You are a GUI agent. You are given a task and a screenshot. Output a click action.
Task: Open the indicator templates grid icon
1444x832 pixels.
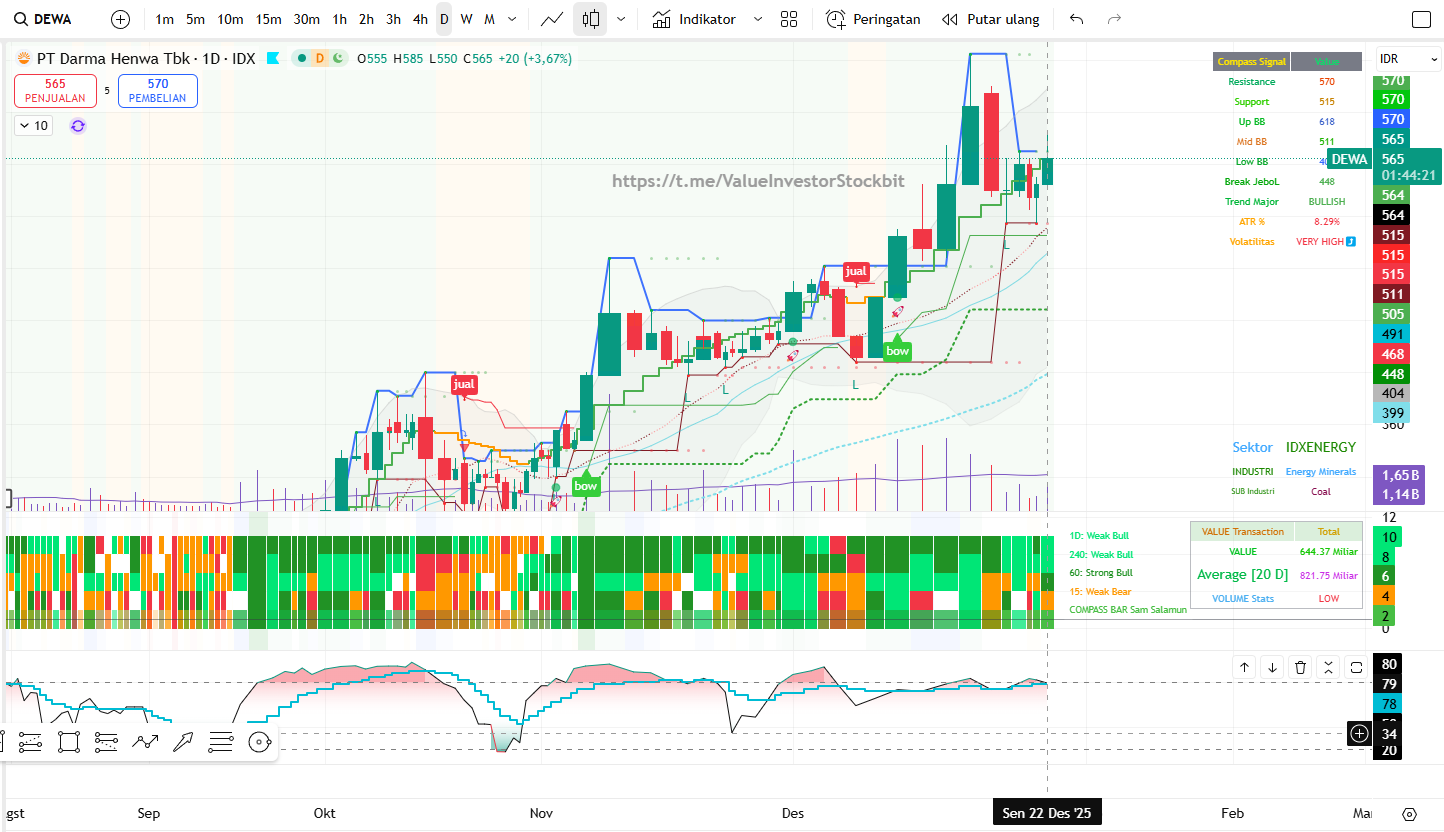[789, 19]
